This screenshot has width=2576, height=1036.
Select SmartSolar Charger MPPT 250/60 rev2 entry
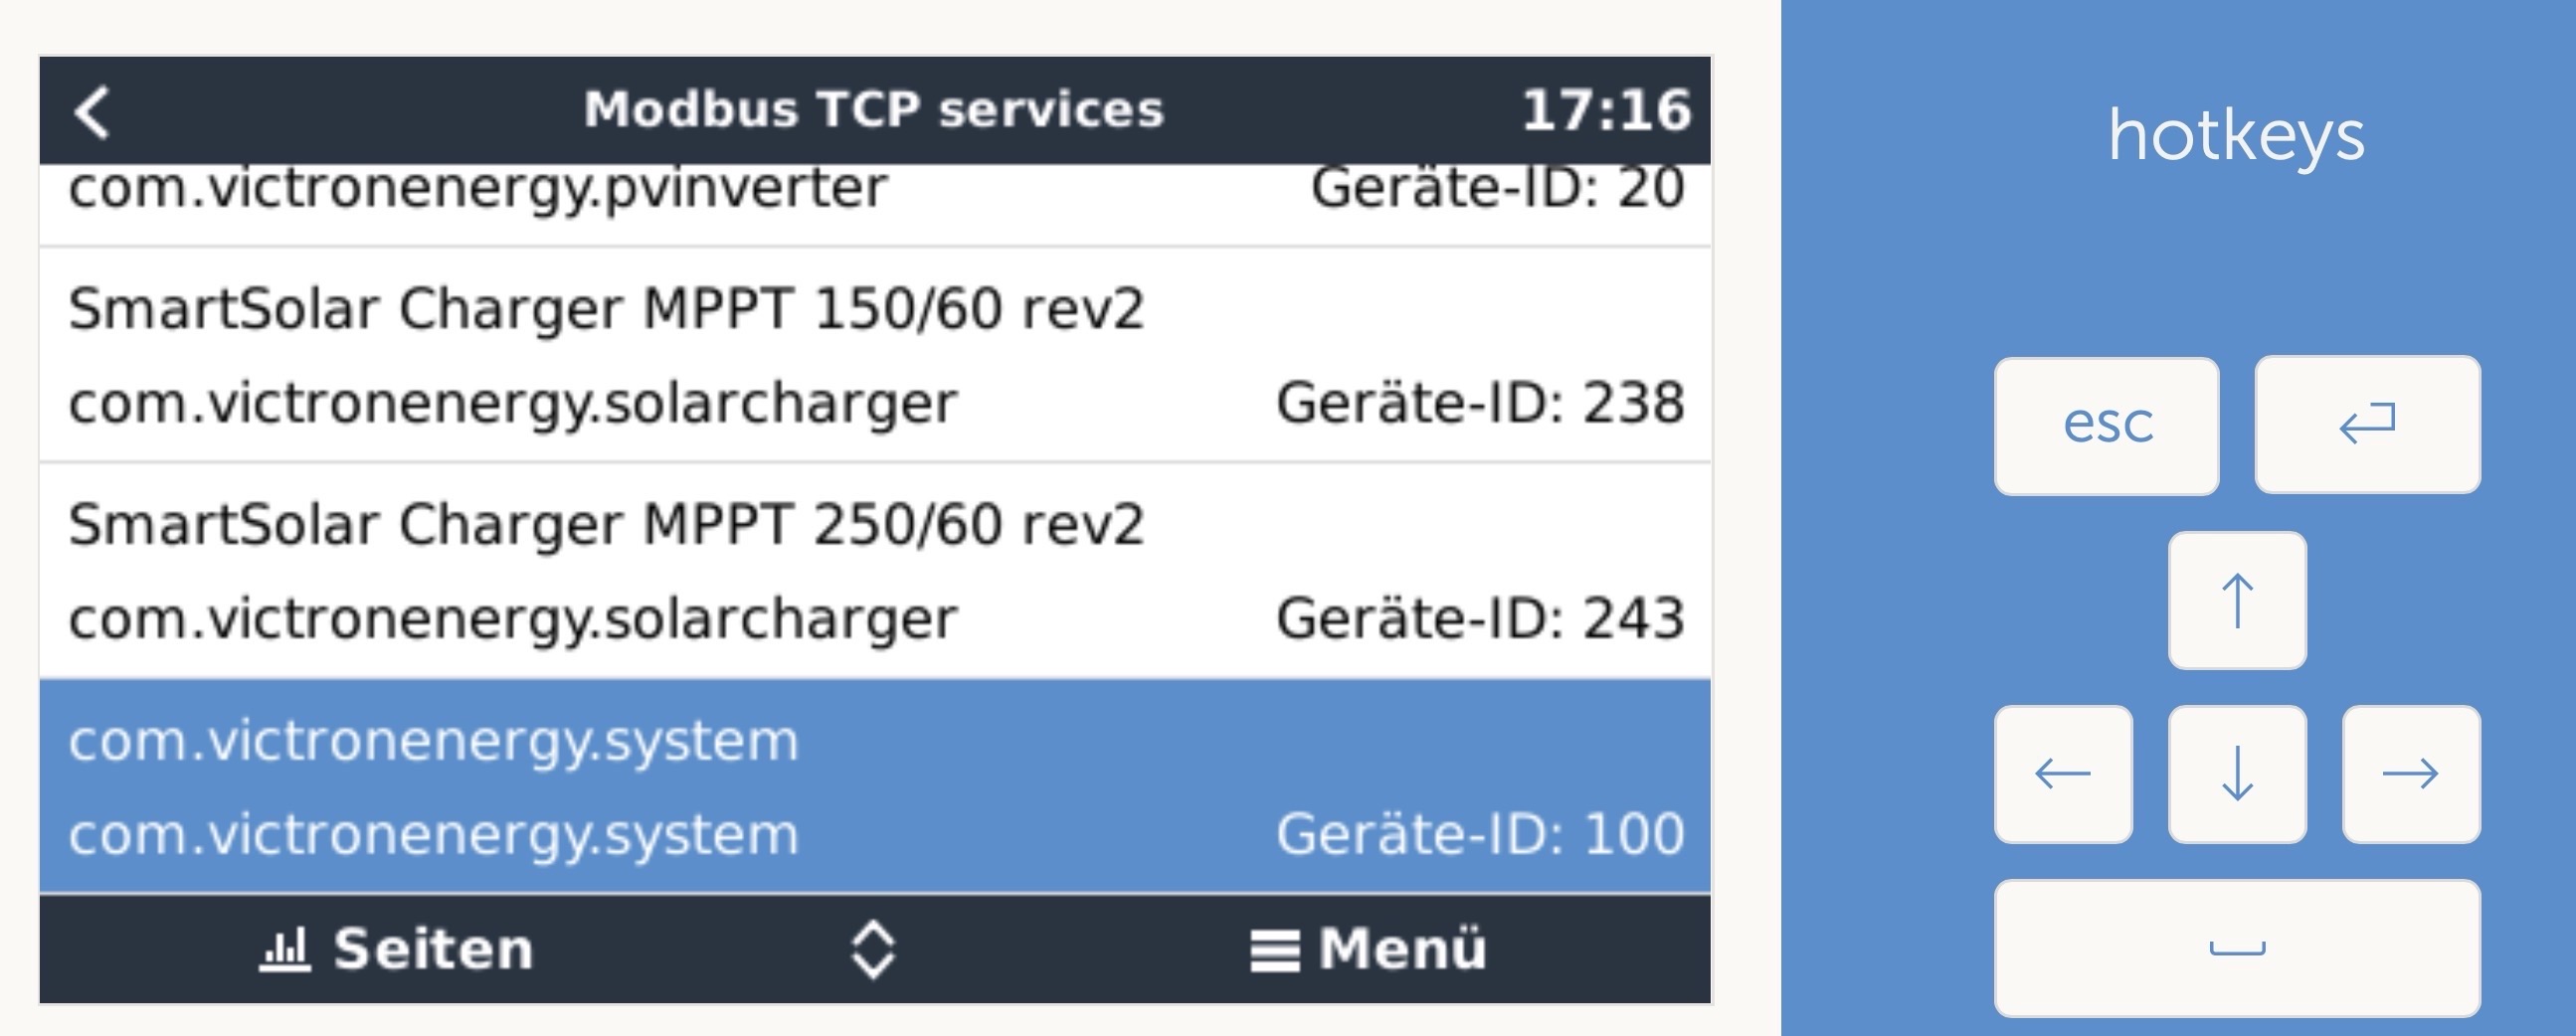[x=874, y=570]
